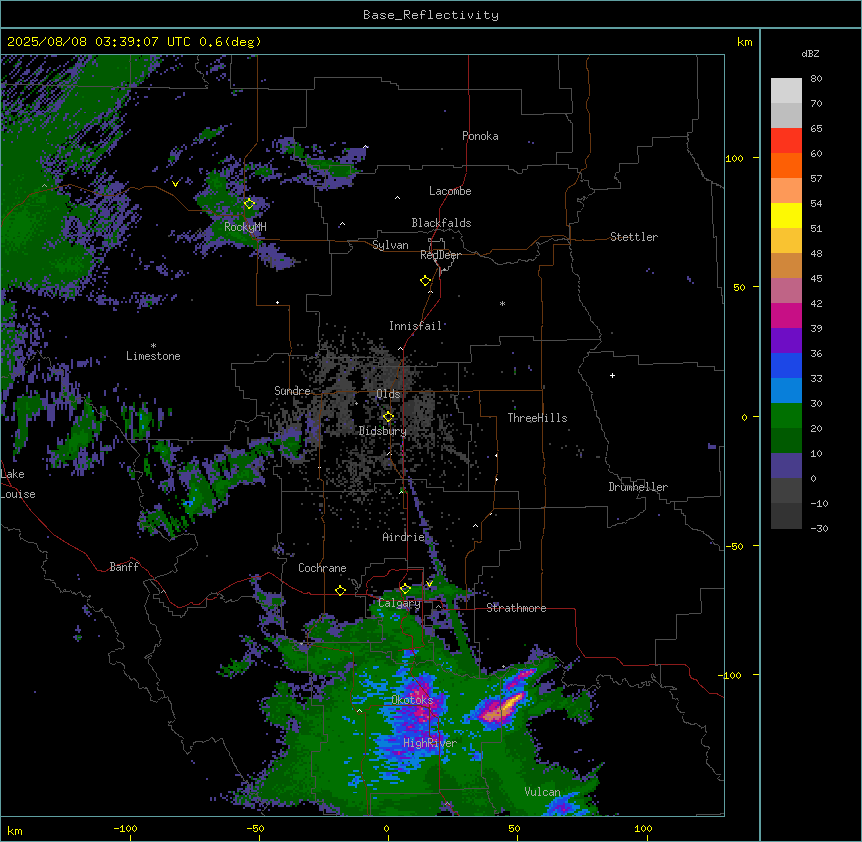This screenshot has height=842, width=862.
Task: Click the Sylvan label
Action: click(390, 245)
